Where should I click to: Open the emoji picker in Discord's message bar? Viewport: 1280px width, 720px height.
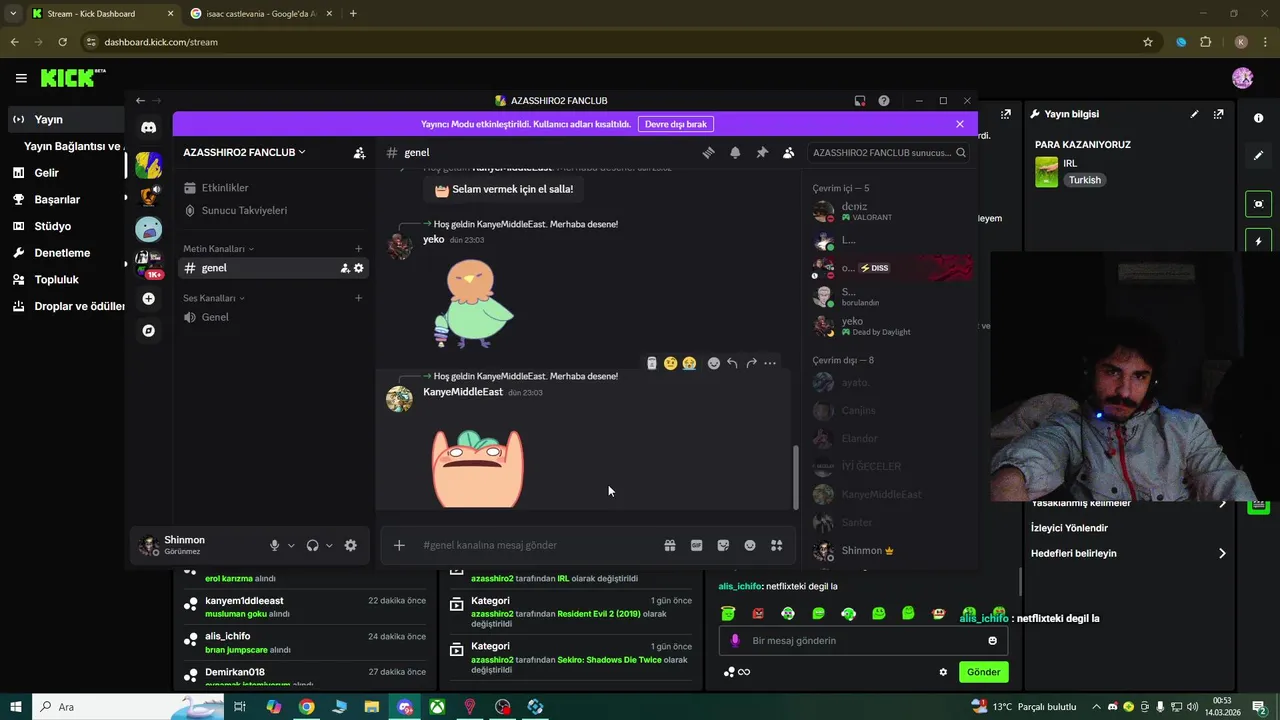point(750,545)
